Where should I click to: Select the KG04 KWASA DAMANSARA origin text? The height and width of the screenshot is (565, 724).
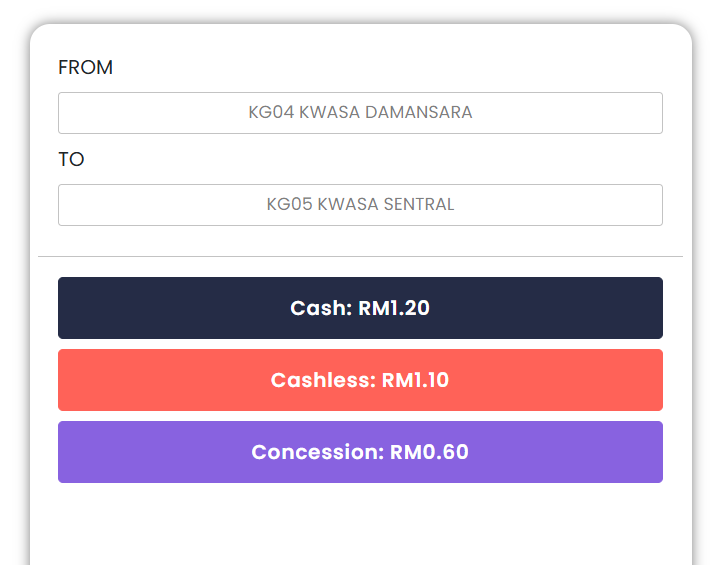coord(360,113)
